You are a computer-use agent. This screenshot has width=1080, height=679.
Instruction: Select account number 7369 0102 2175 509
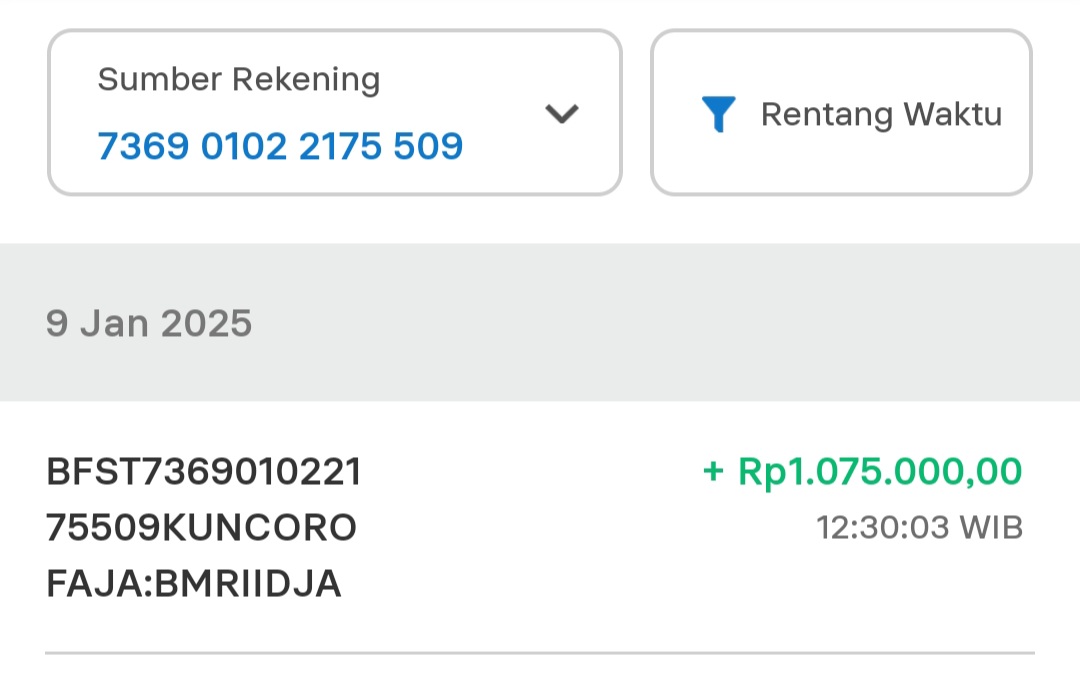coord(280,146)
